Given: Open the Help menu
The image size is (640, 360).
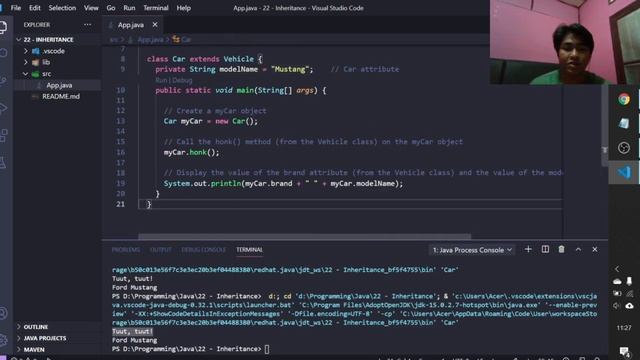Looking at the screenshot, I should point(183,8).
